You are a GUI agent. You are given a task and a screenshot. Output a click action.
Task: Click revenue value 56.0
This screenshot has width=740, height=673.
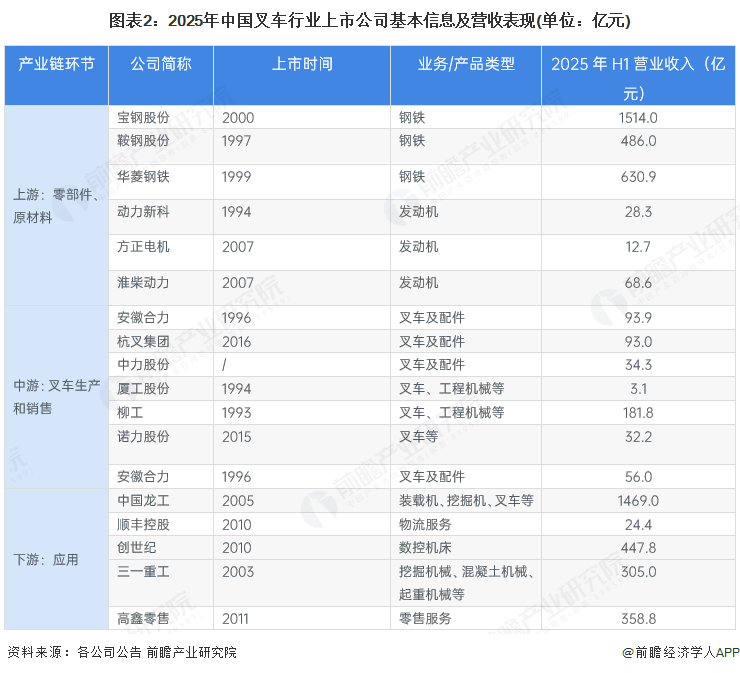[638, 477]
